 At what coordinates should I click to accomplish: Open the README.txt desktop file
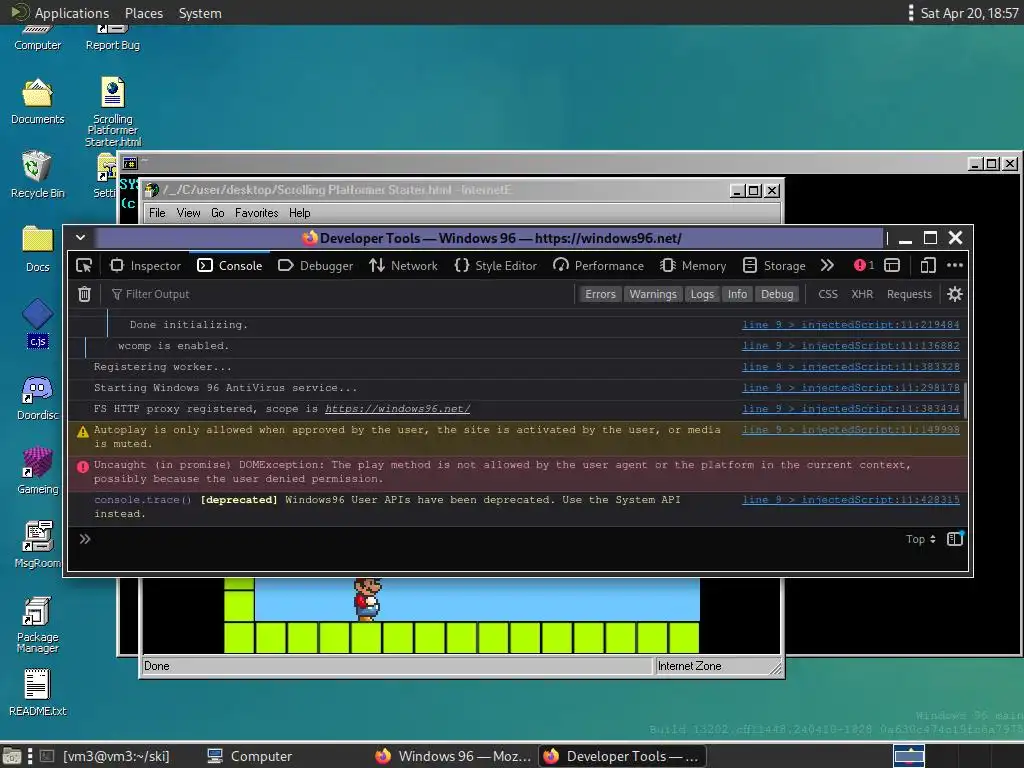coord(37,692)
